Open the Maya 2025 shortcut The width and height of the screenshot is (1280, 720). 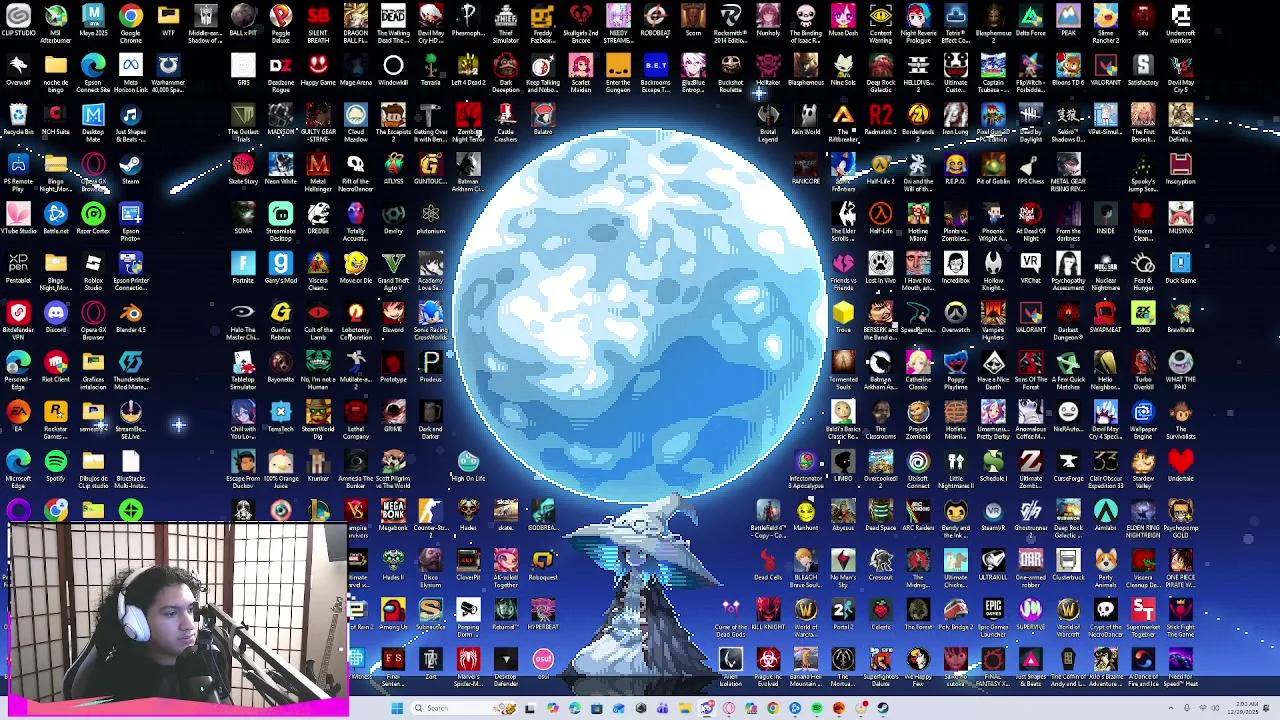coord(93,22)
